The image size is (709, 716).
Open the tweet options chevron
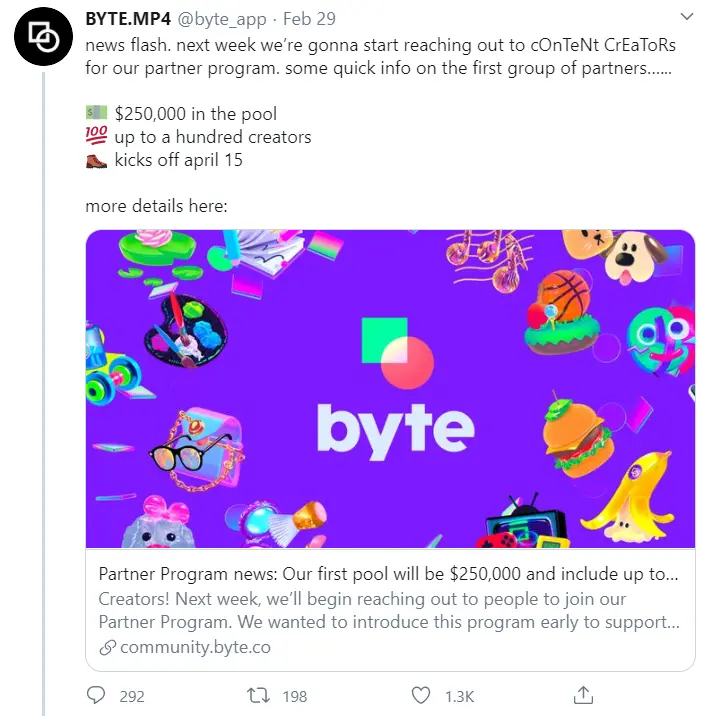[685, 18]
